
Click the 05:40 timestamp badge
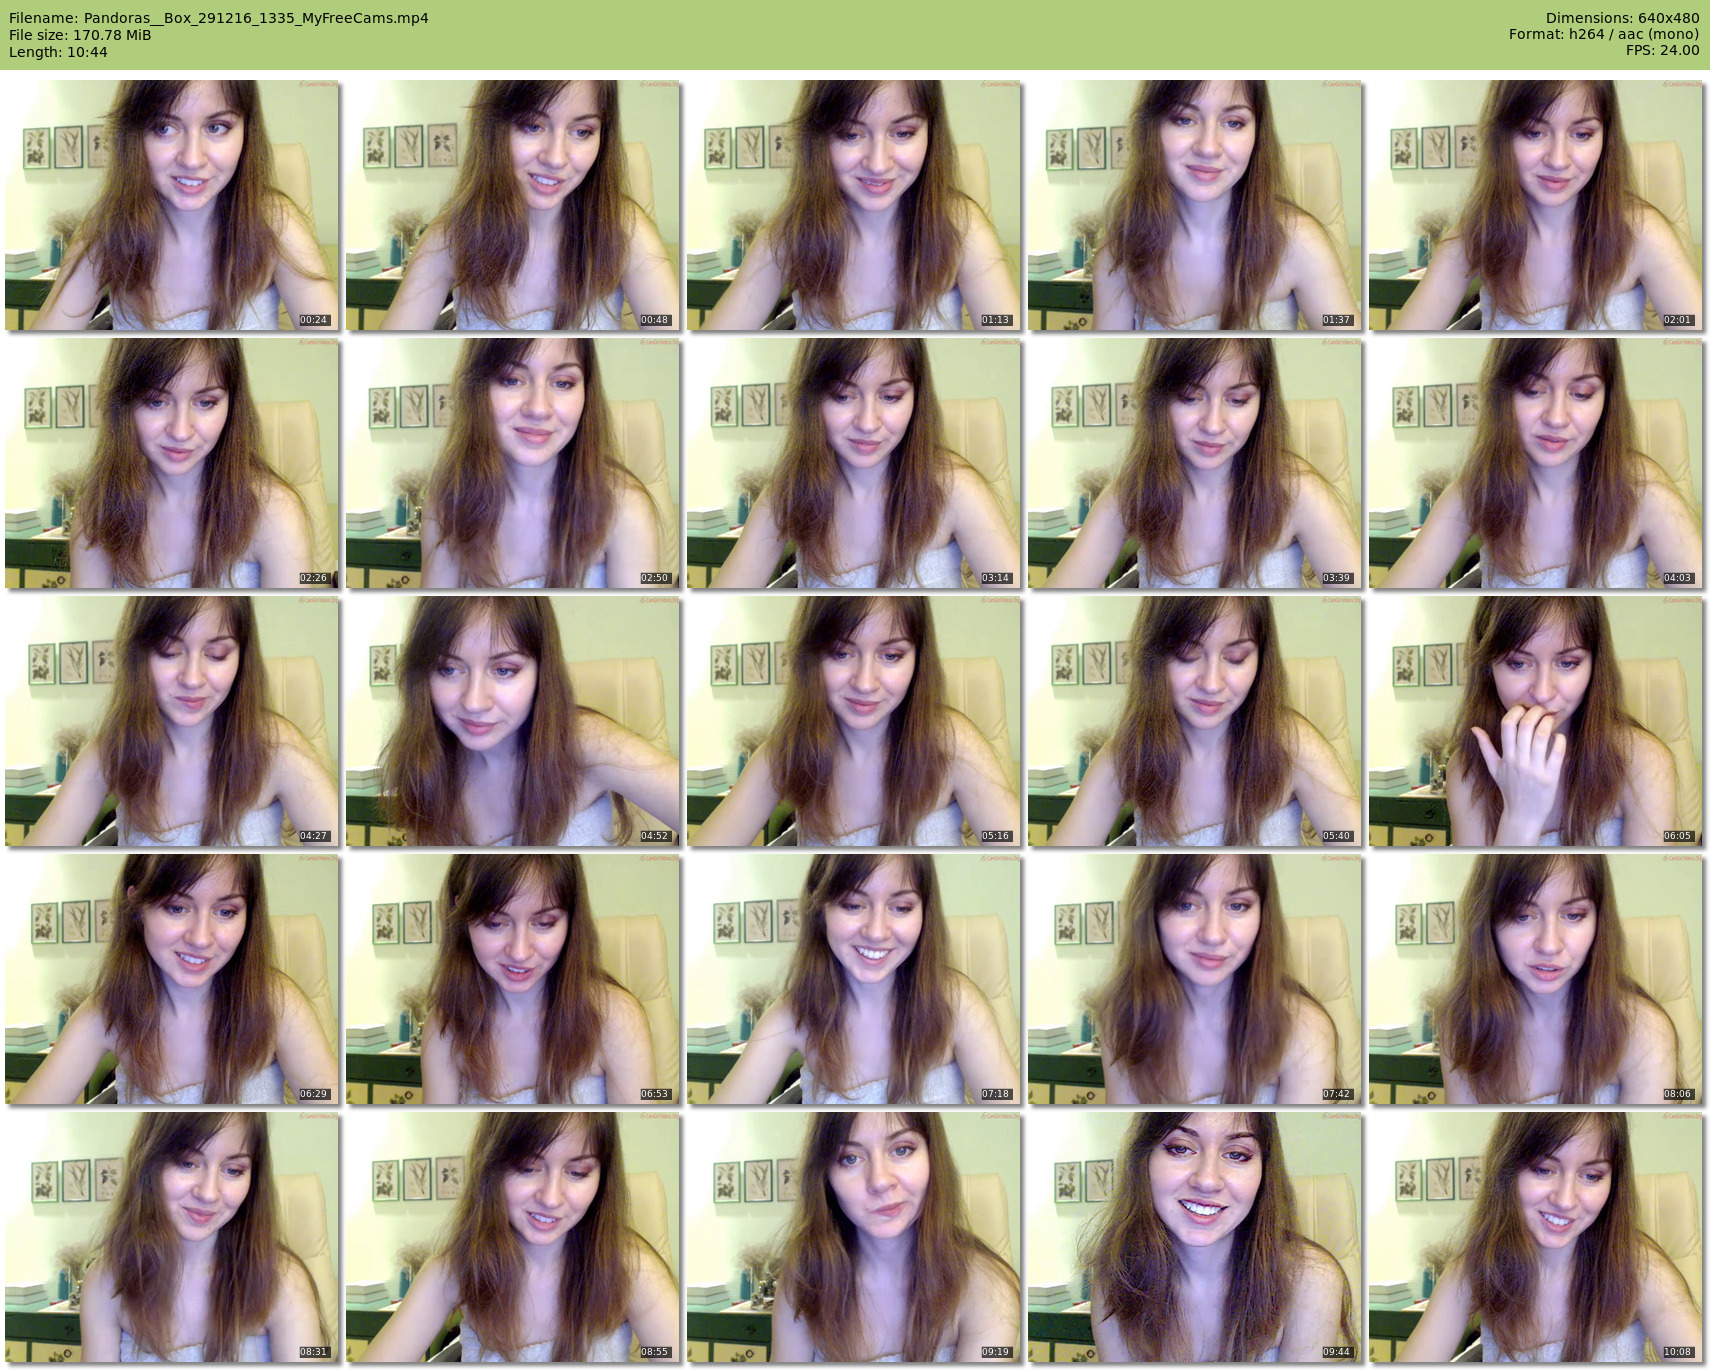point(1336,836)
